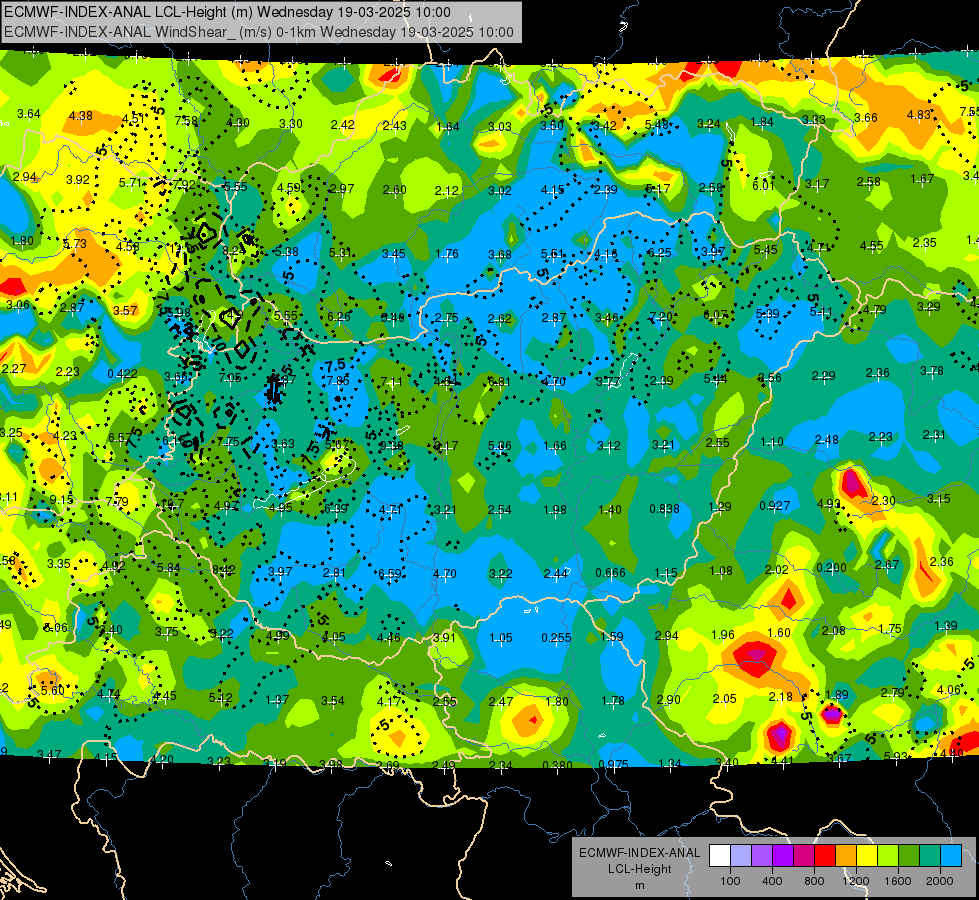
Task: Click the wind shear value '7.20'
Action: [x=661, y=317]
